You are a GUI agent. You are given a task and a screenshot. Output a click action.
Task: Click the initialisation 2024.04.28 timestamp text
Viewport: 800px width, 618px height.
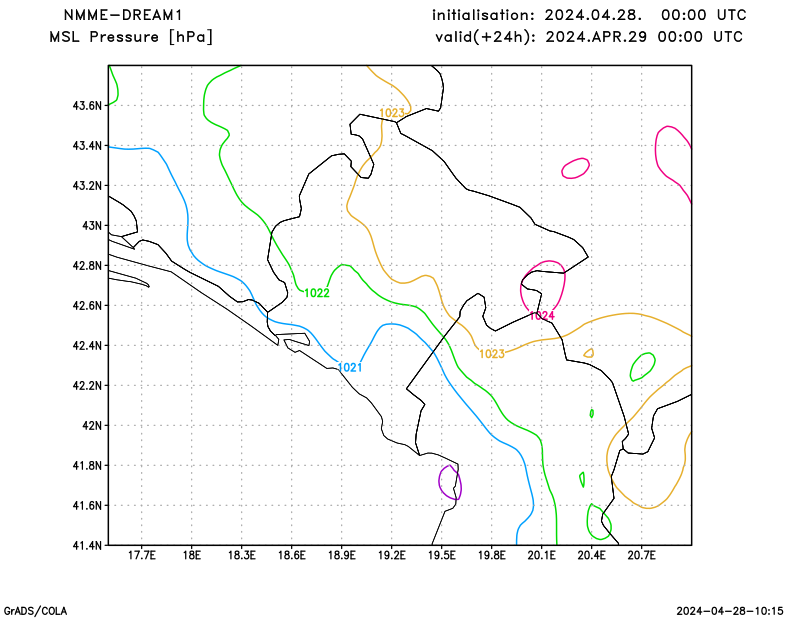pos(589,15)
